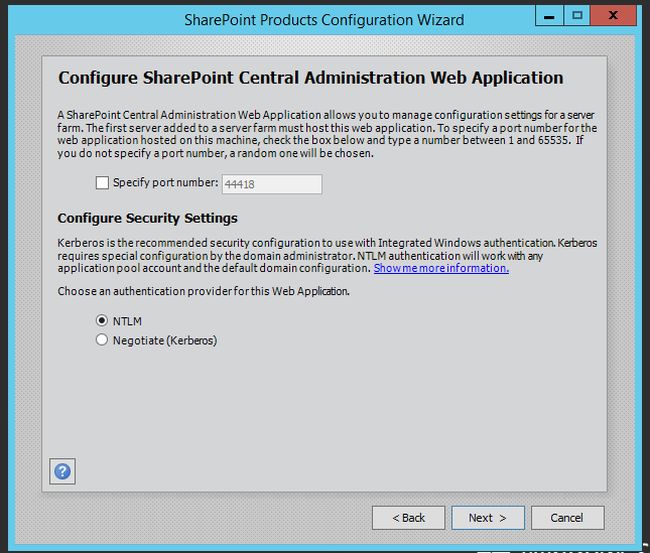This screenshot has height=553, width=650.
Task: Click the Choose an authentication provider text
Action: click(x=204, y=291)
